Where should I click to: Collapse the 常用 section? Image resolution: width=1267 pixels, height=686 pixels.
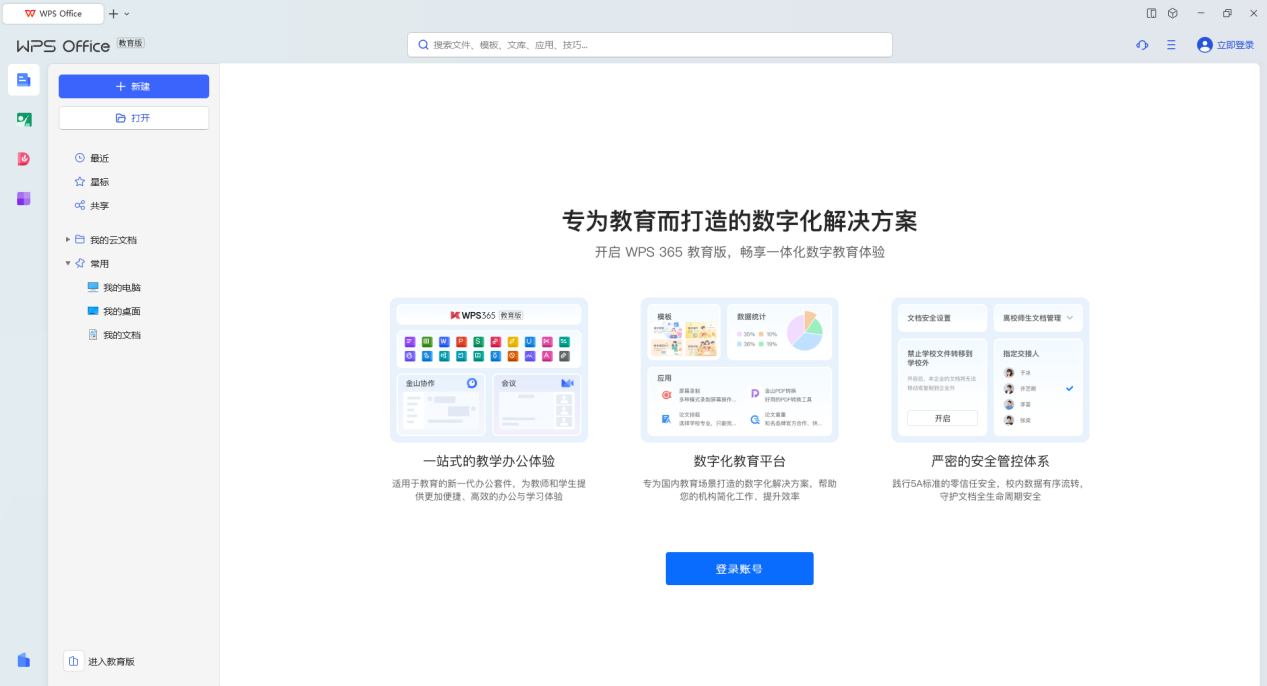[68, 263]
